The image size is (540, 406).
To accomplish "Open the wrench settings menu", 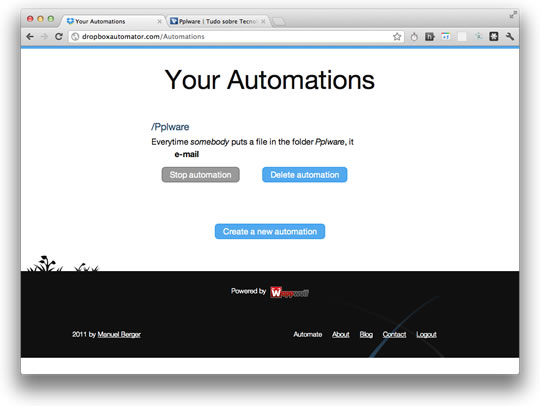I will (x=510, y=36).
